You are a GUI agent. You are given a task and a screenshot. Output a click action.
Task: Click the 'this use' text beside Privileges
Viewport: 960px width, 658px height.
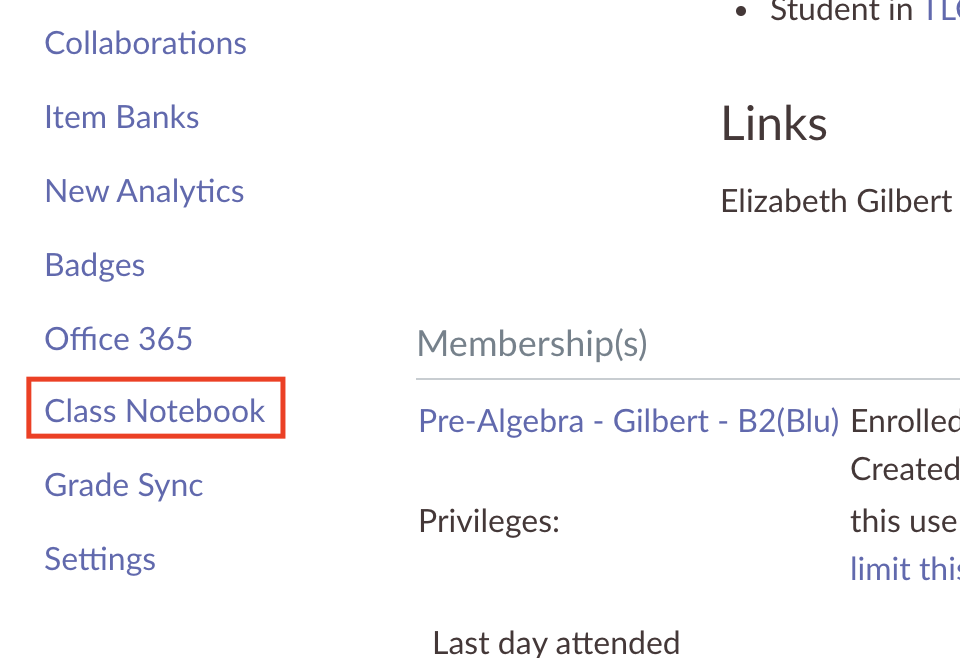point(904,521)
